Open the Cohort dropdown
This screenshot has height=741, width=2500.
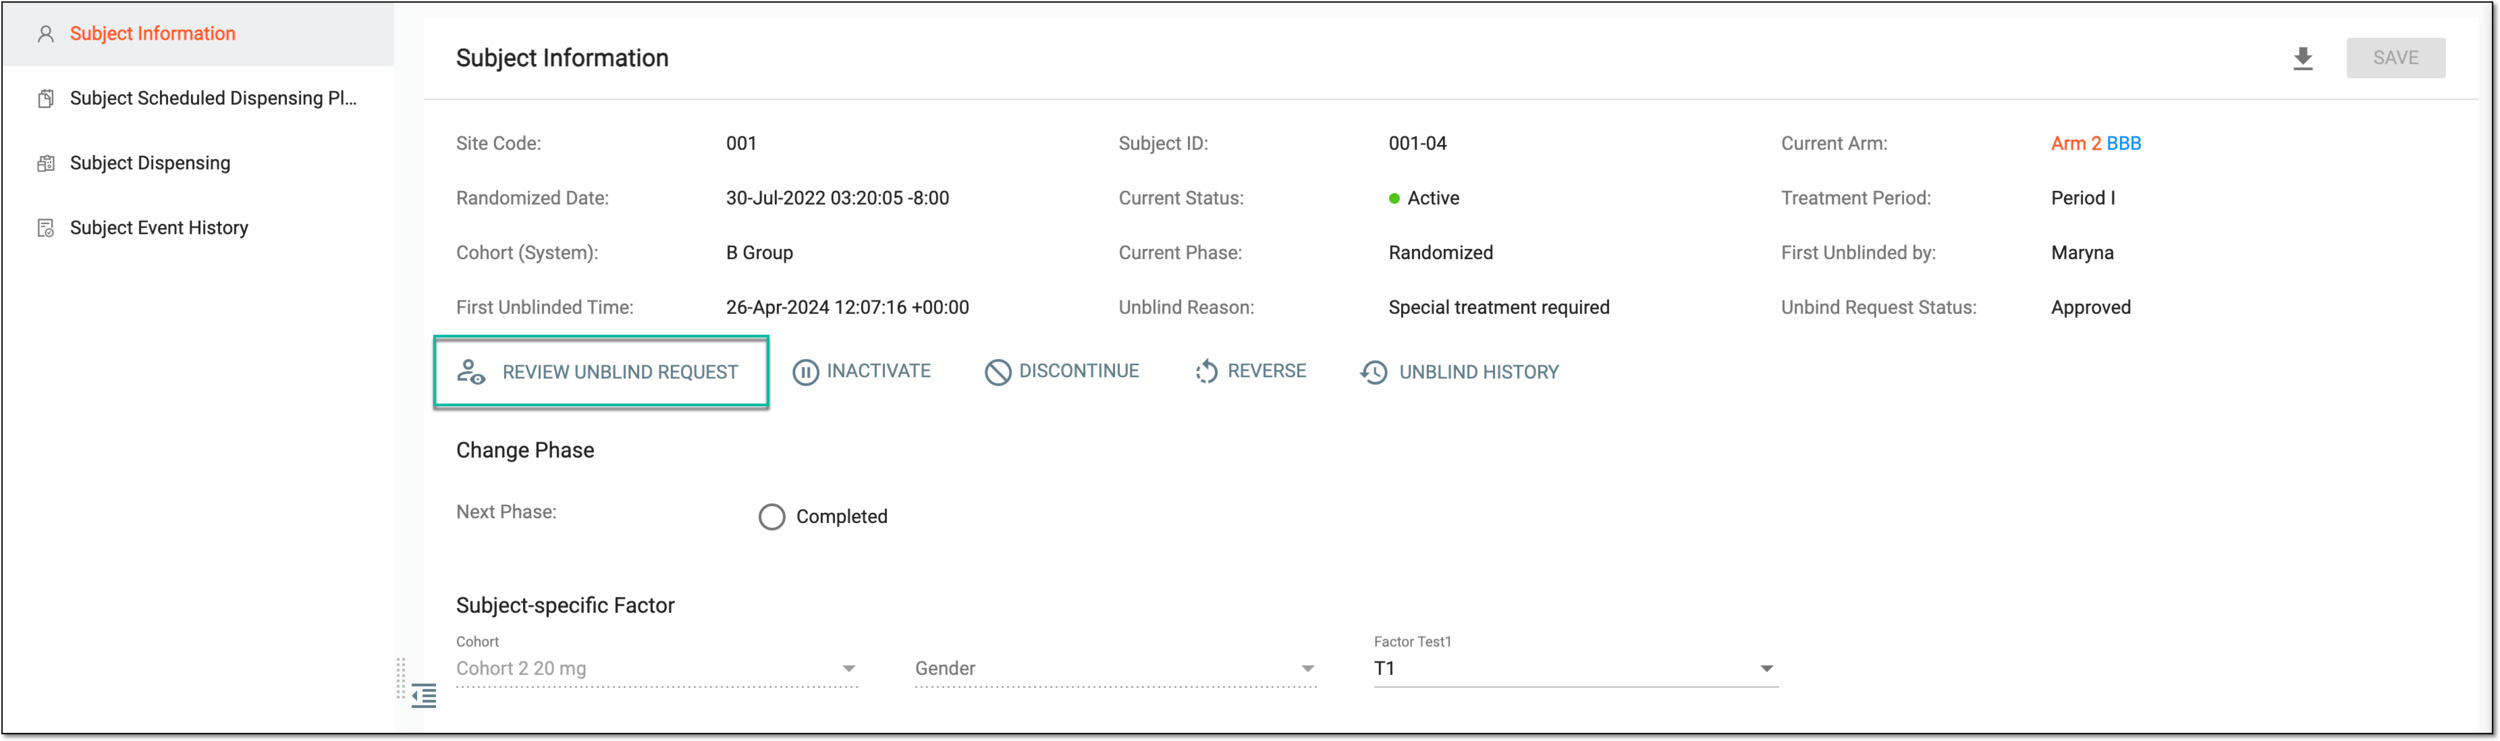(x=657, y=669)
